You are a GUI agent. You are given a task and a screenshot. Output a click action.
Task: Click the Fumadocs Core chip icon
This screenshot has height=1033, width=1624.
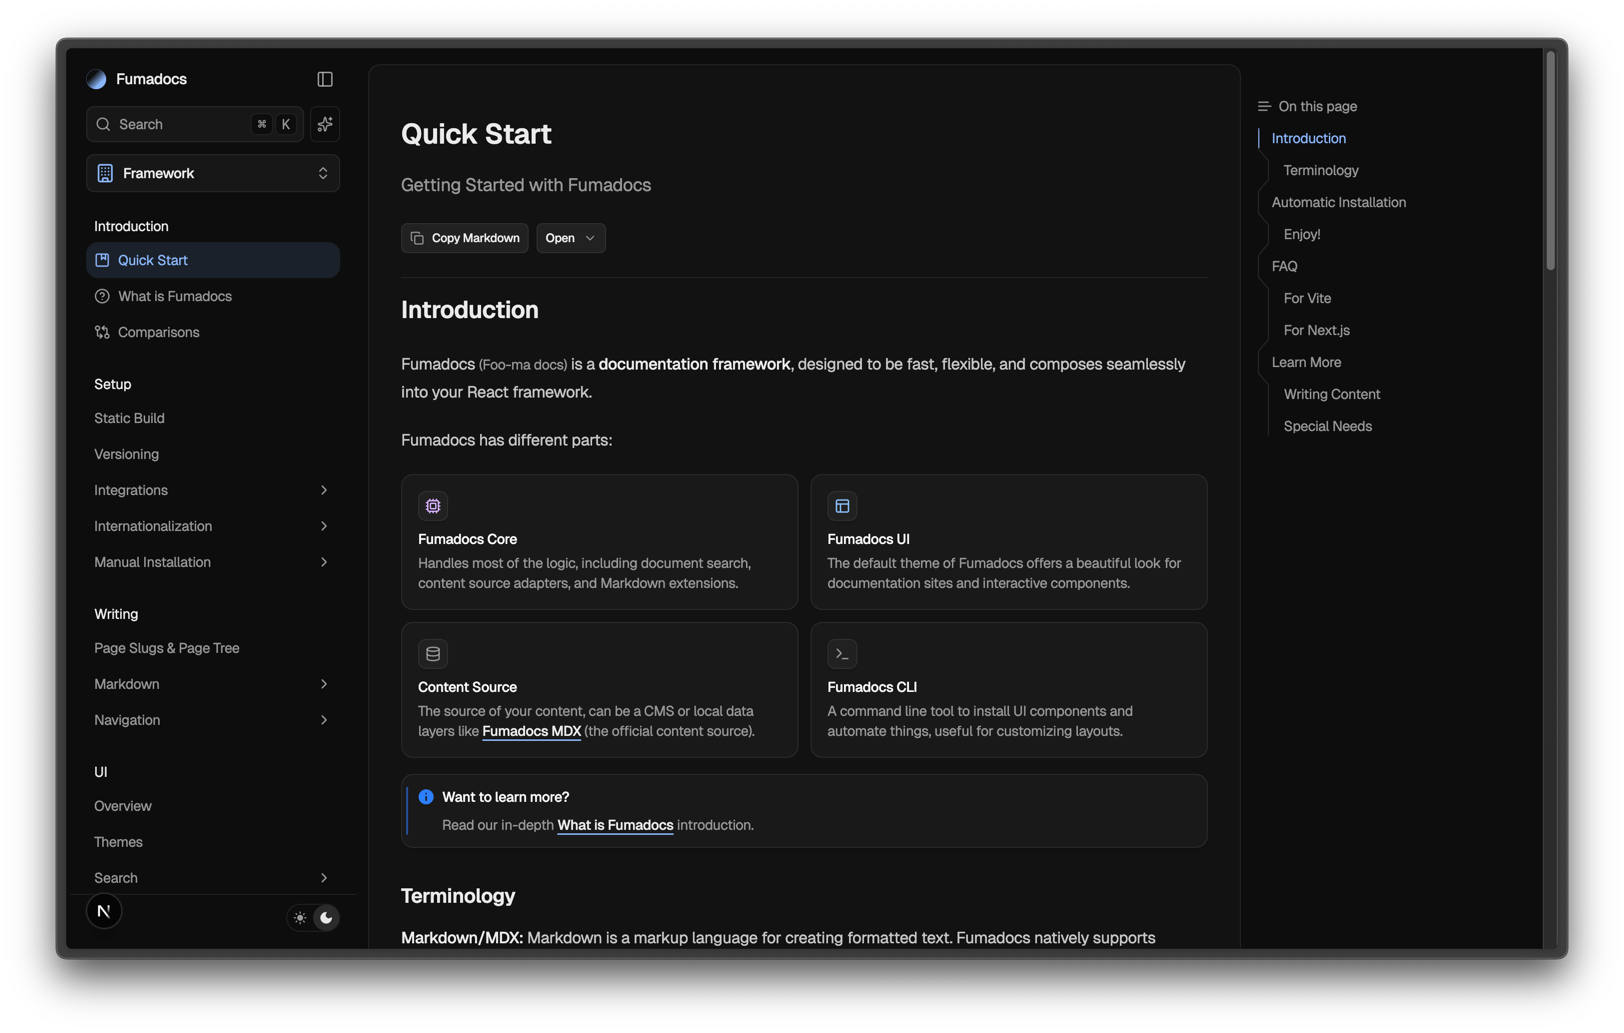click(x=433, y=506)
